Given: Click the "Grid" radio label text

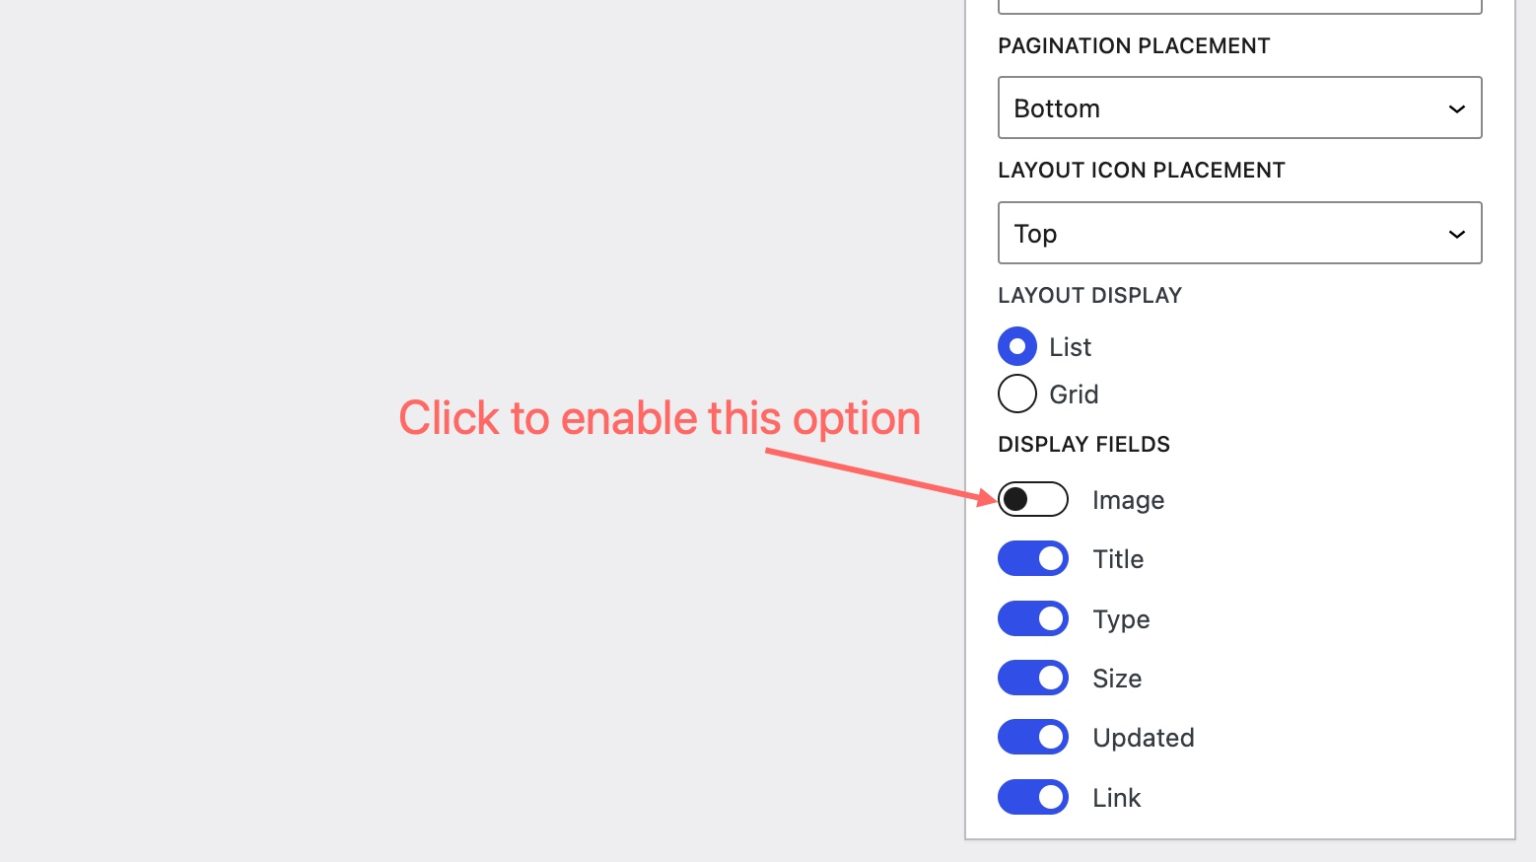Looking at the screenshot, I should [1074, 394].
